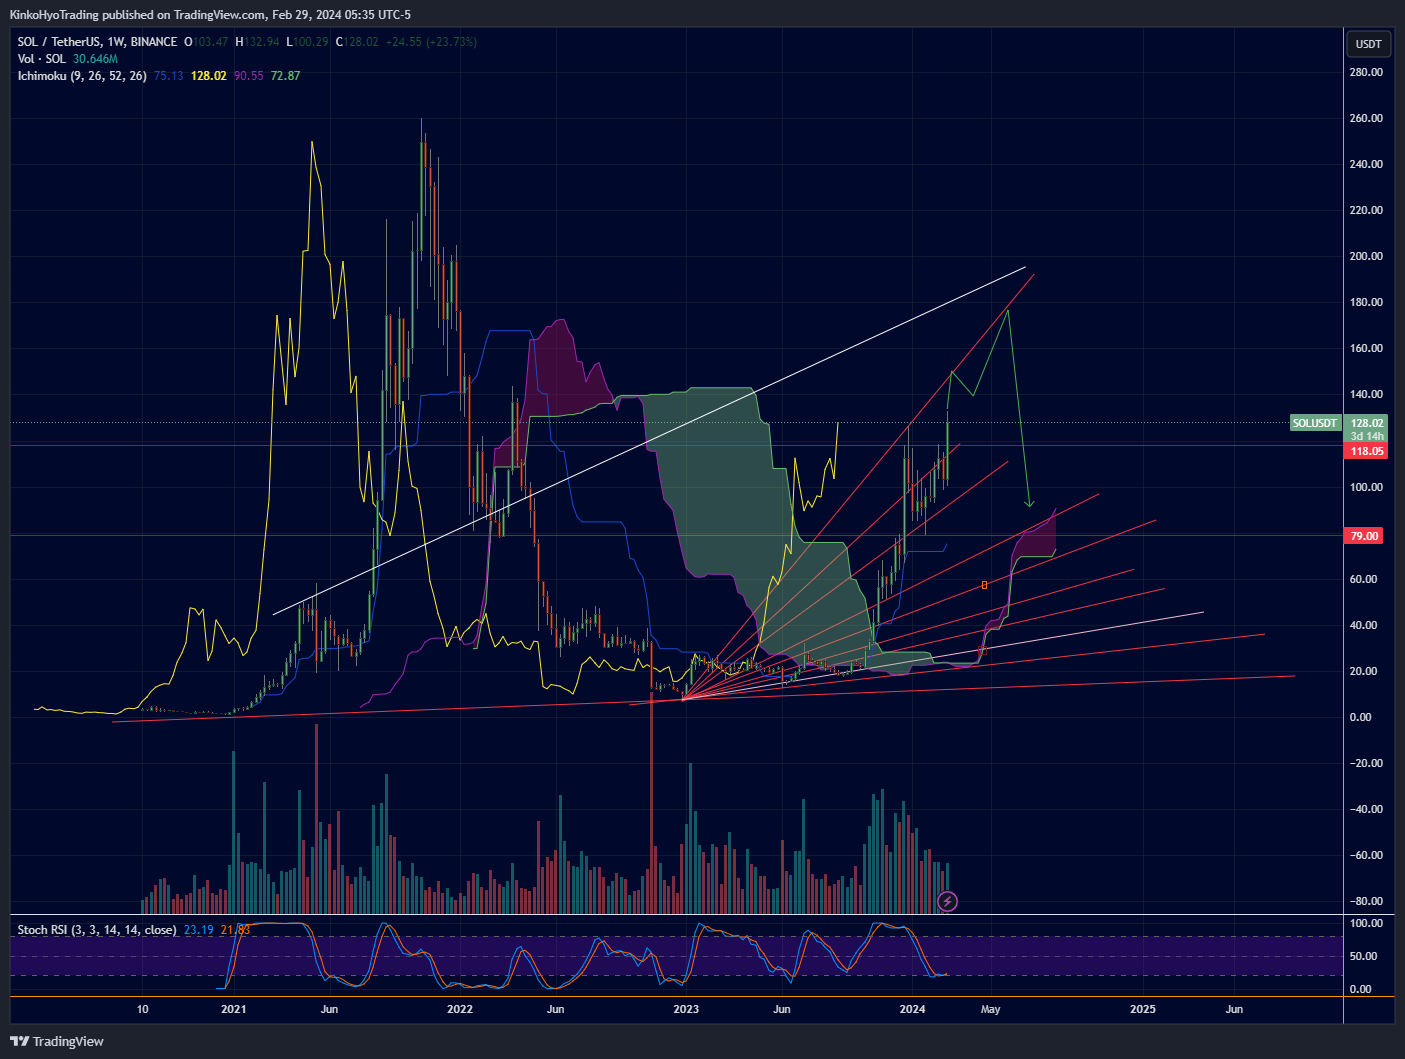Click the high price value H132.94
This screenshot has width=1405, height=1059.
click(257, 42)
